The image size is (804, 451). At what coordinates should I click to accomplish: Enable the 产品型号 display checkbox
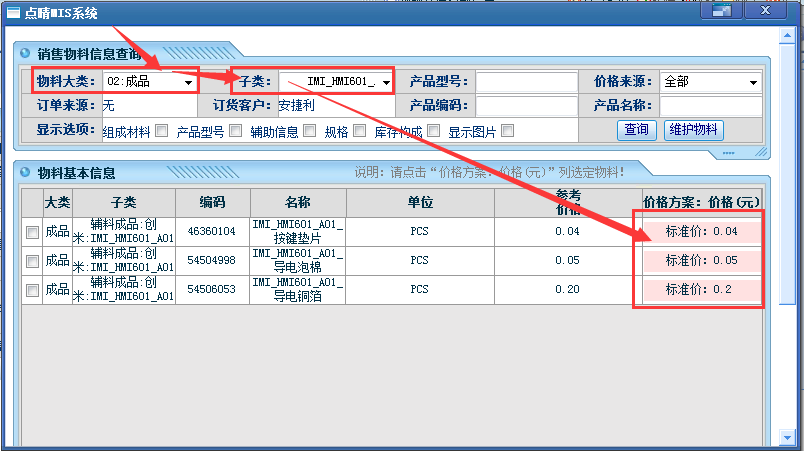pyautogui.click(x=235, y=131)
